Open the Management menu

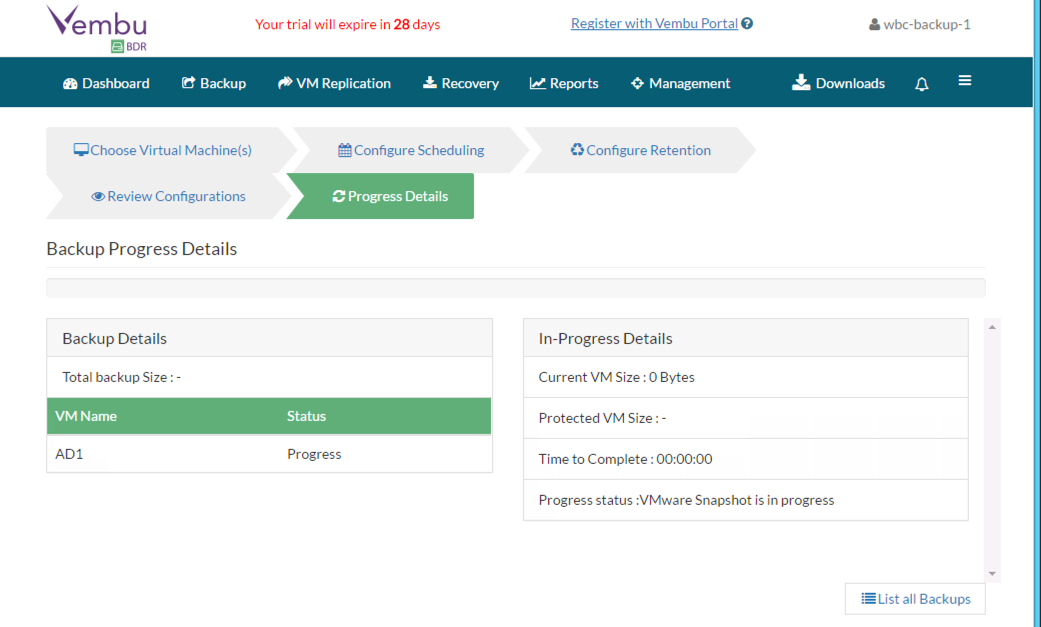(680, 84)
